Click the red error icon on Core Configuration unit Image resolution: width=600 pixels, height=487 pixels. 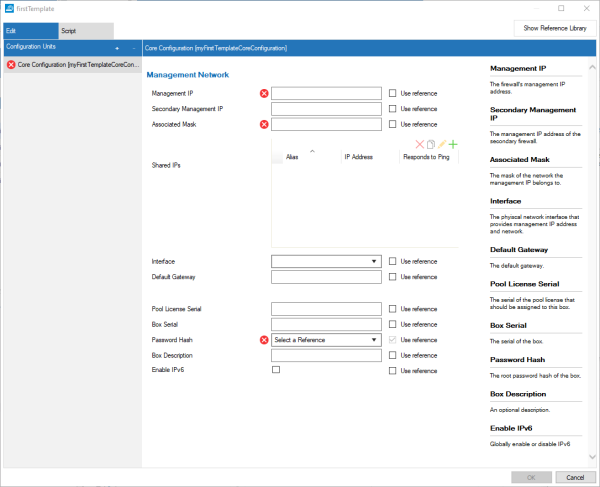(11, 65)
